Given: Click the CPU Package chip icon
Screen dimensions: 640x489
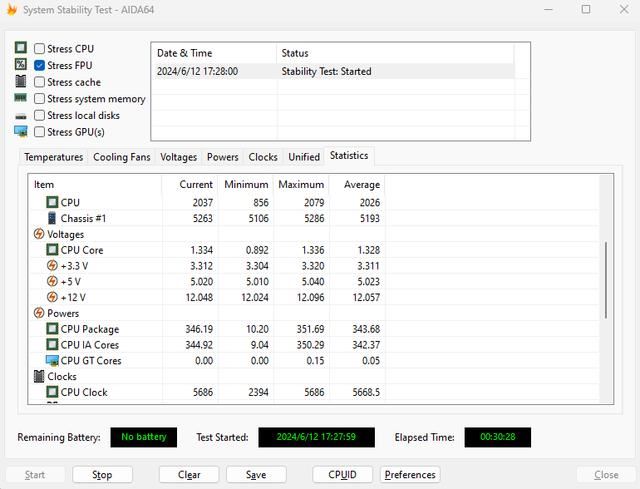Looking at the screenshot, I should (52, 329).
